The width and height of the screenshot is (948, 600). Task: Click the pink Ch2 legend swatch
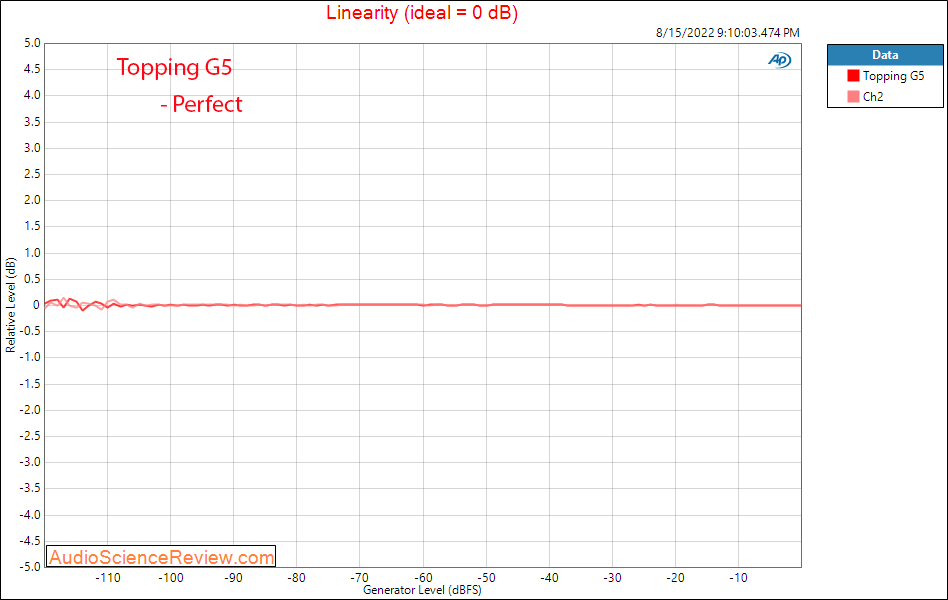click(x=853, y=96)
